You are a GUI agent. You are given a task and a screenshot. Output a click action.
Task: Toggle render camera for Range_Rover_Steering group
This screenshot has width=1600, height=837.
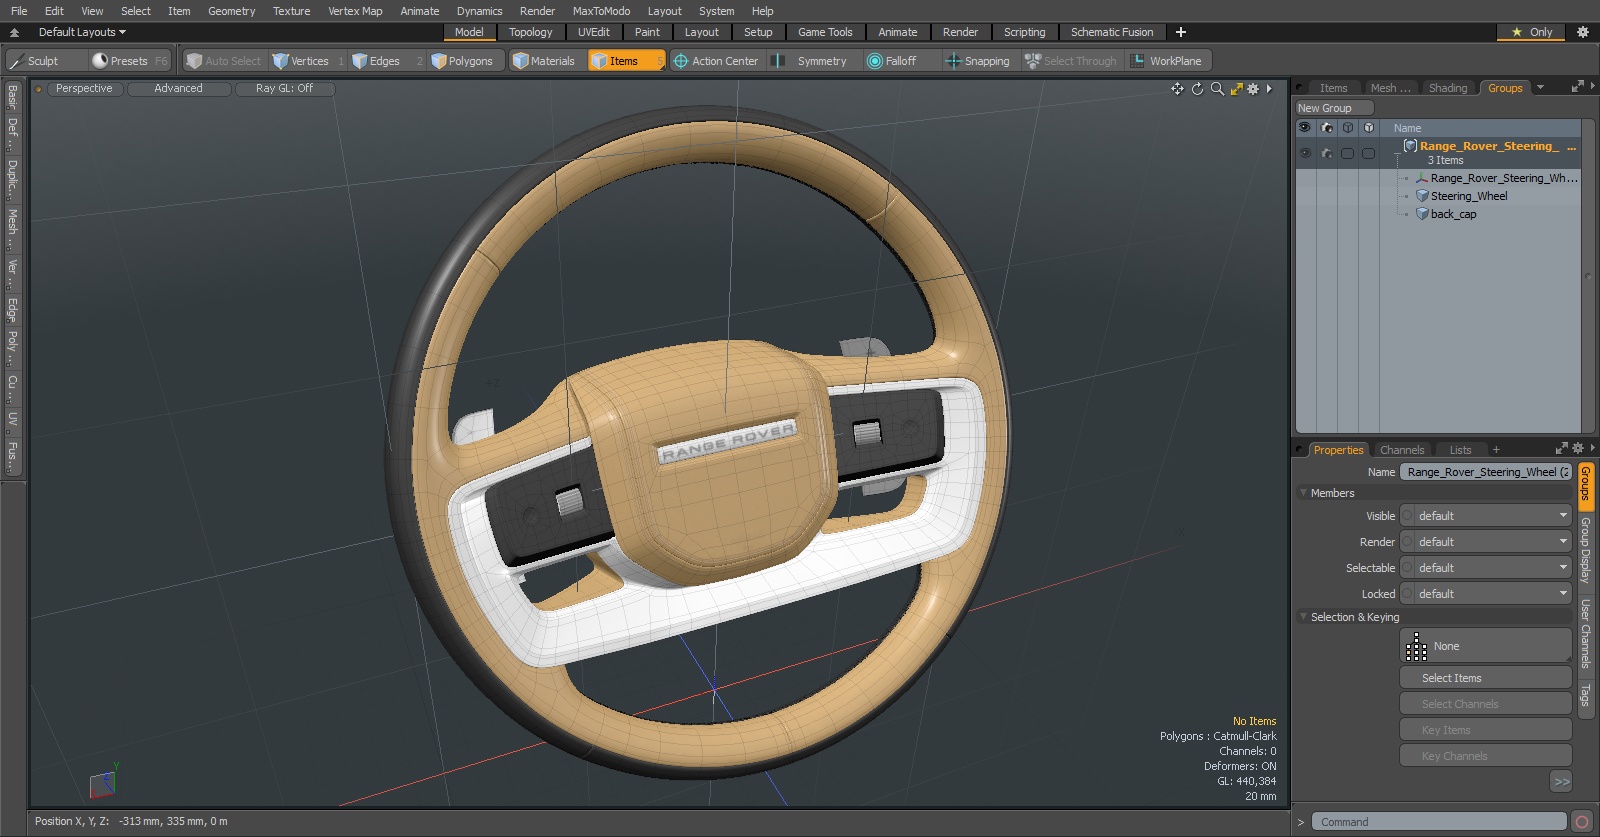coord(1327,153)
